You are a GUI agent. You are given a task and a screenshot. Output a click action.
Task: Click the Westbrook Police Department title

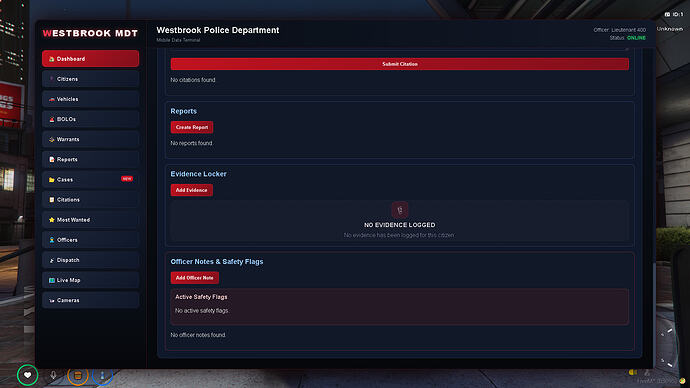pyautogui.click(x=218, y=30)
